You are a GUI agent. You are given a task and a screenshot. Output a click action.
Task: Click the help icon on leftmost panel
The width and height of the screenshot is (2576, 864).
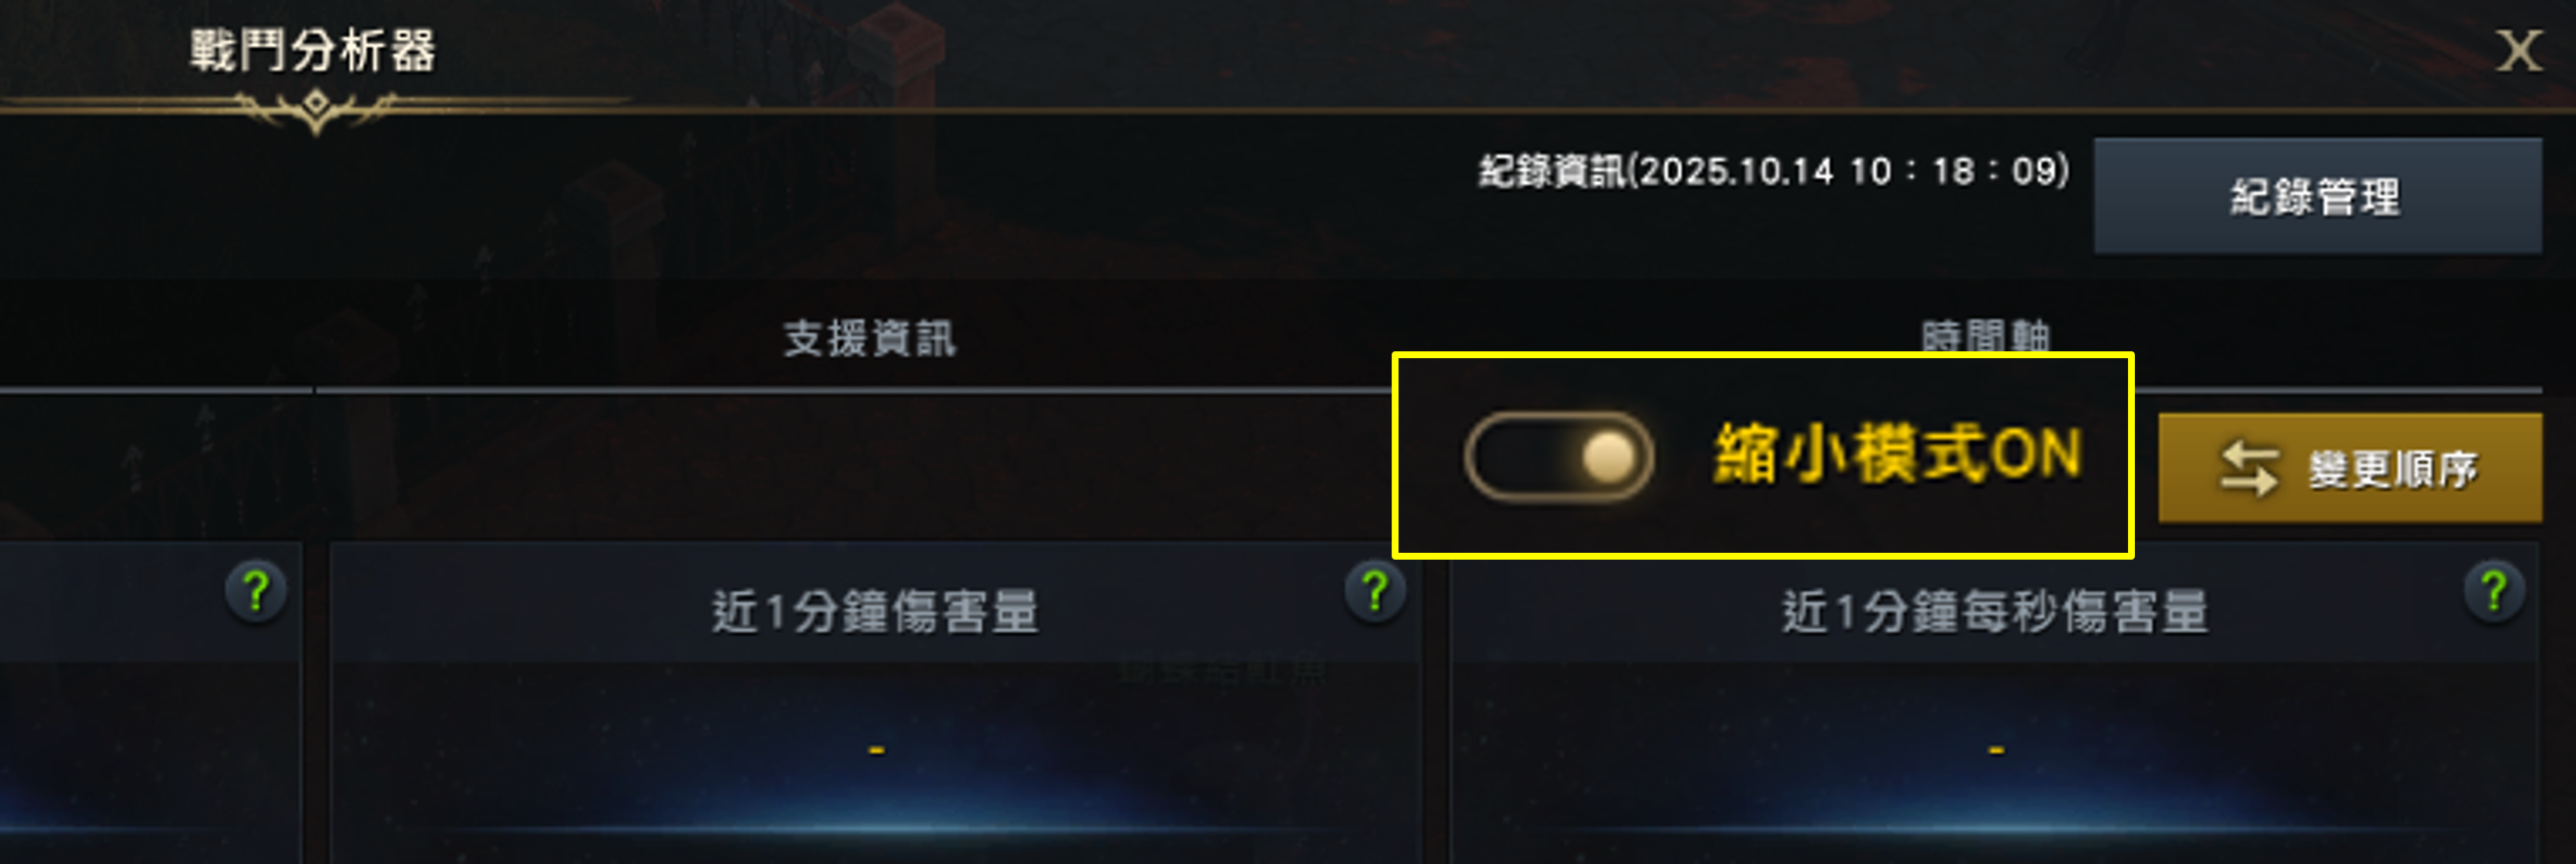pos(256,592)
